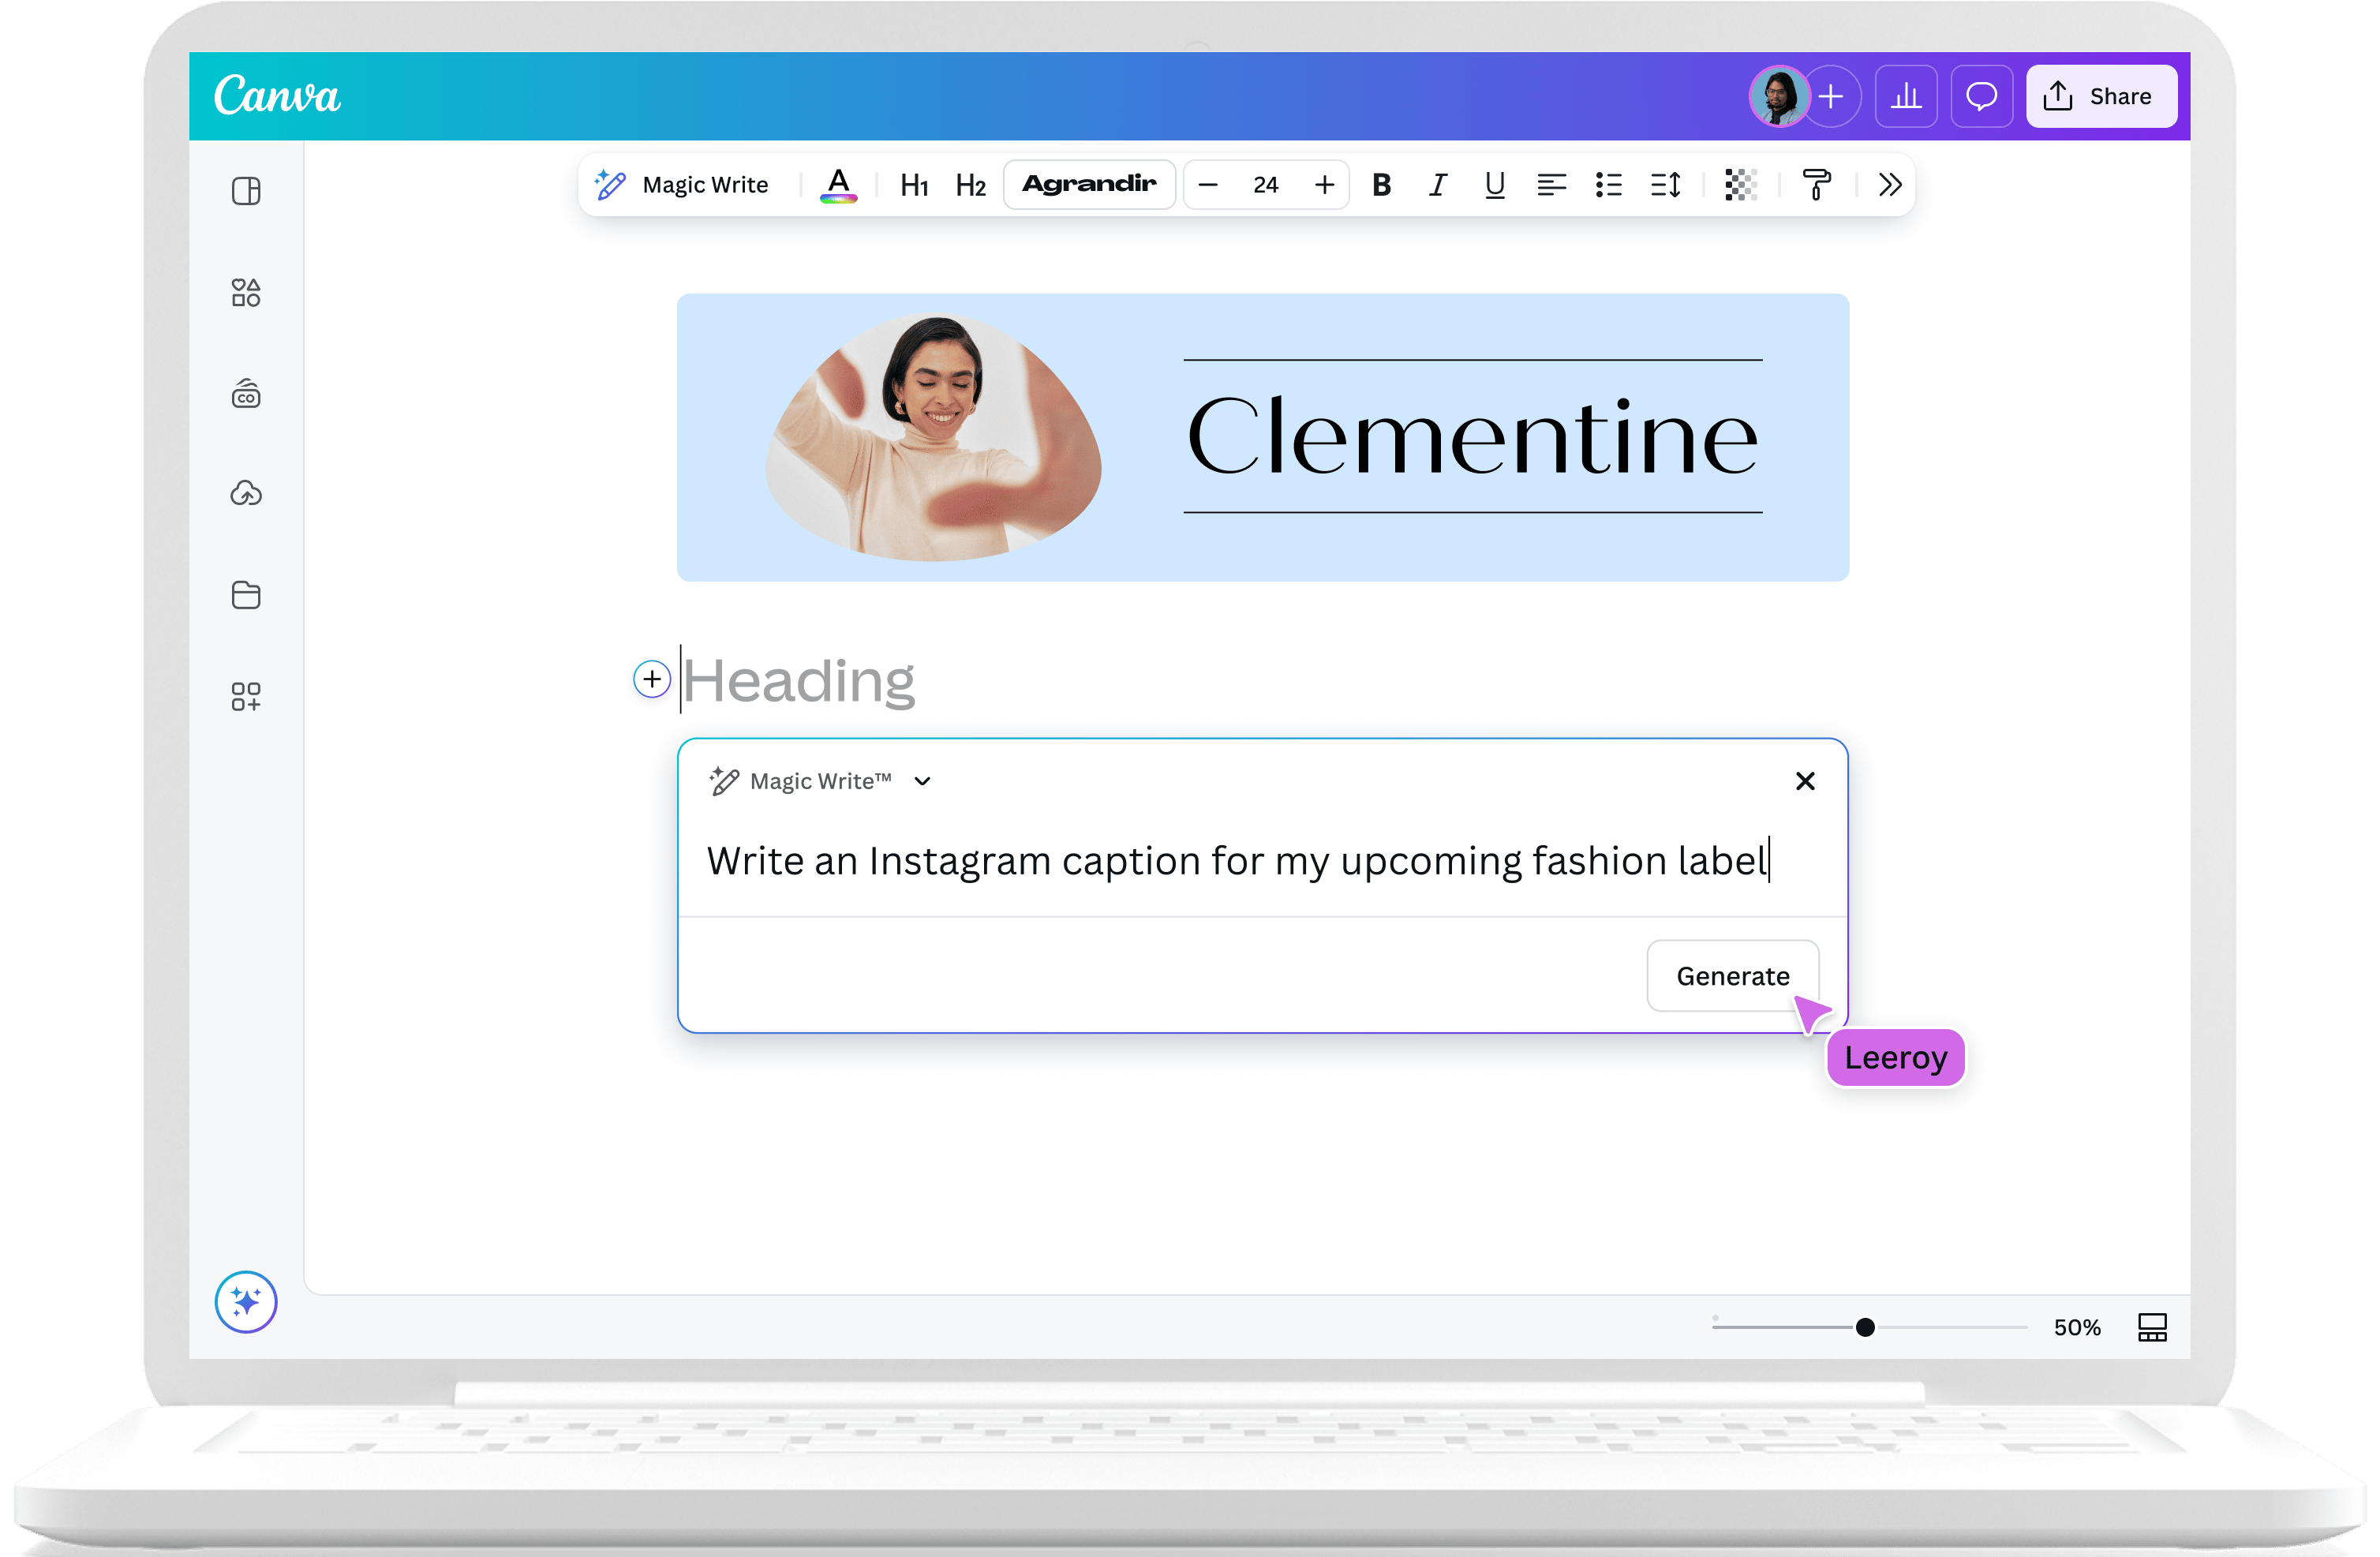
Task: Toggle bulleted list
Action: [1608, 185]
